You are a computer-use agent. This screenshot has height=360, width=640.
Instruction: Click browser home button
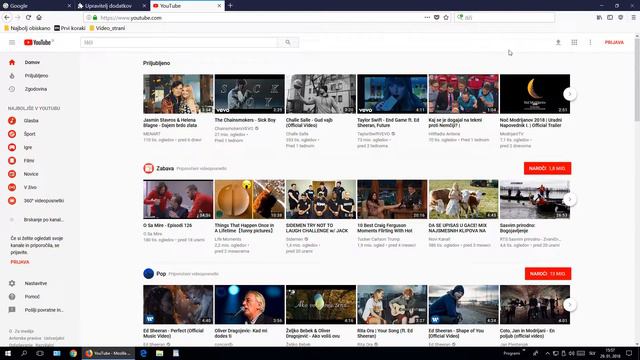pos(39,18)
